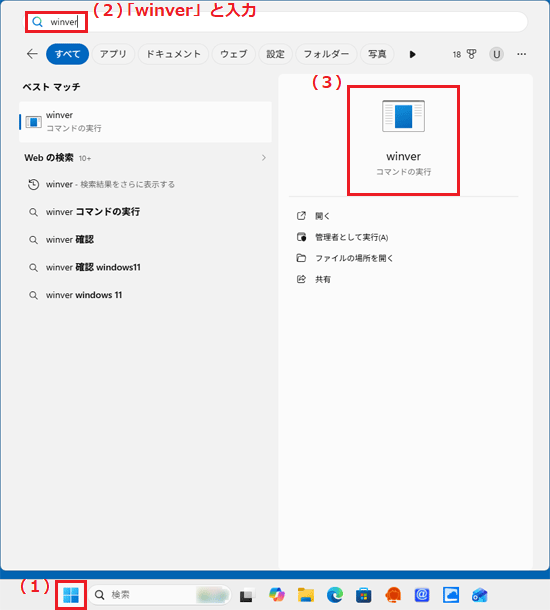
Task: Switch to the ドキュメント filter tab
Action: [173, 54]
